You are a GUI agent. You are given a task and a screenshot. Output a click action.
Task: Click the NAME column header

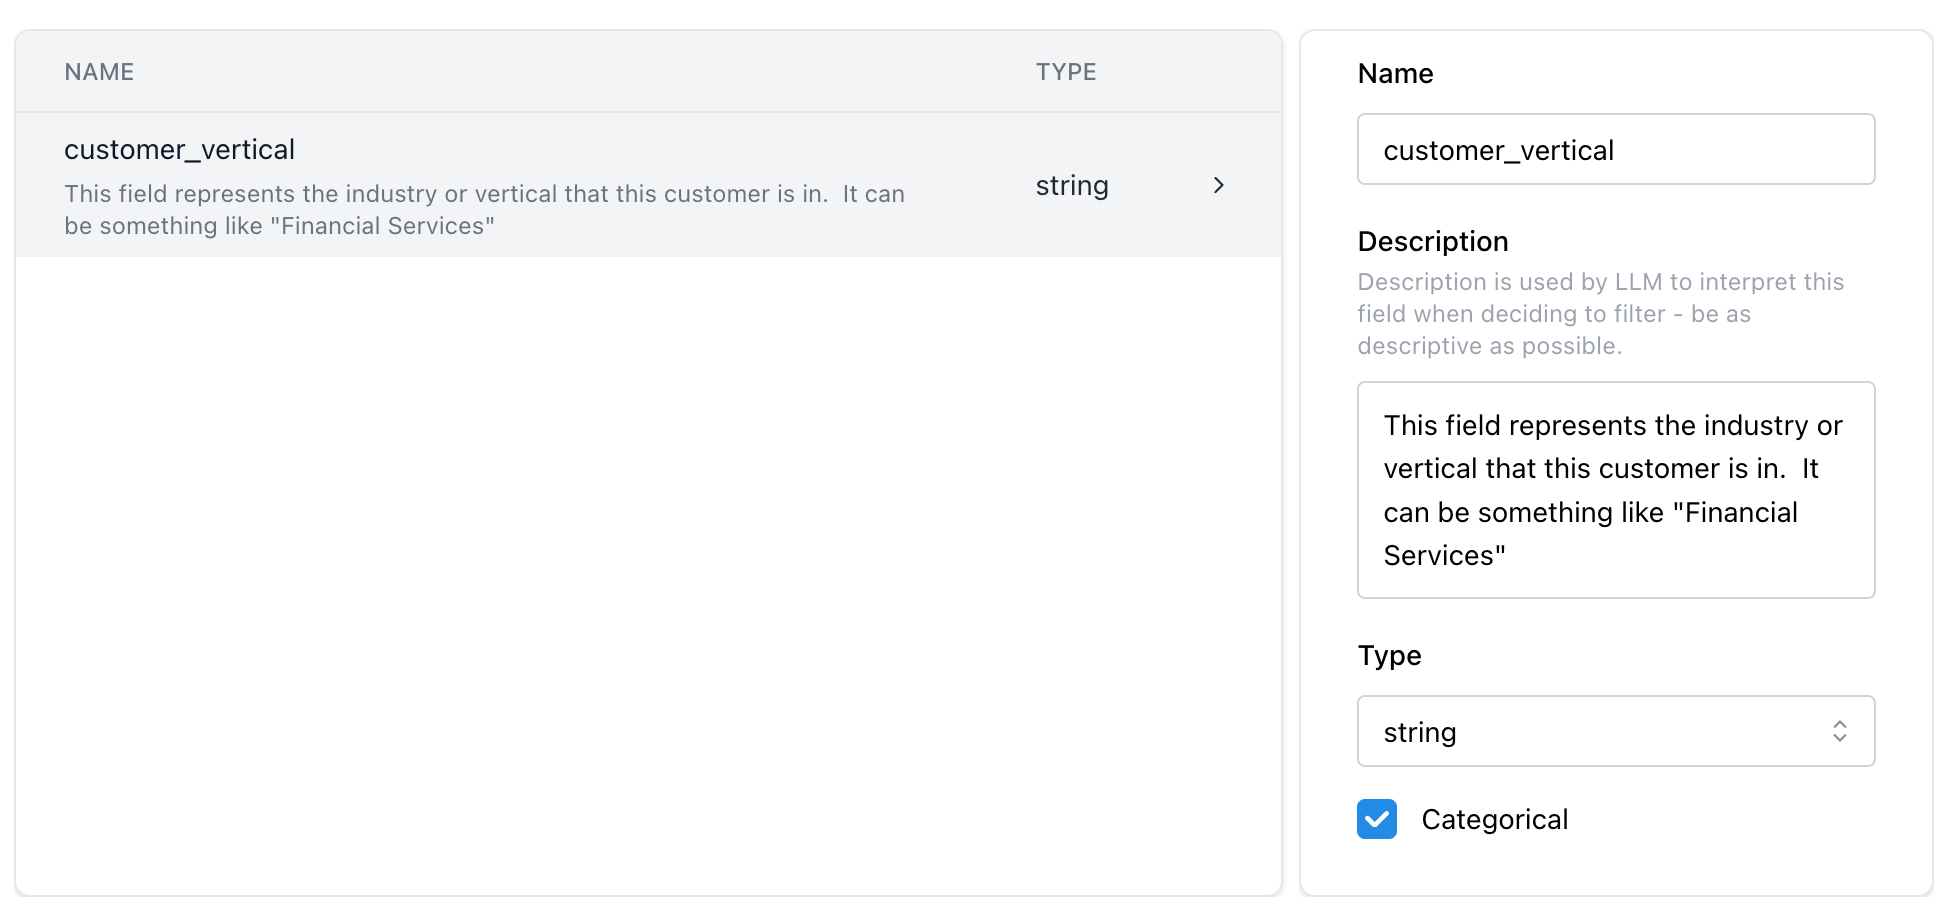[x=99, y=71]
